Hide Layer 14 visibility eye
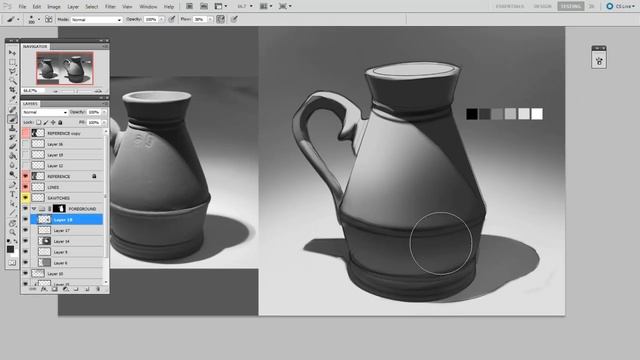This screenshot has height=360, width=640. pos(25,241)
